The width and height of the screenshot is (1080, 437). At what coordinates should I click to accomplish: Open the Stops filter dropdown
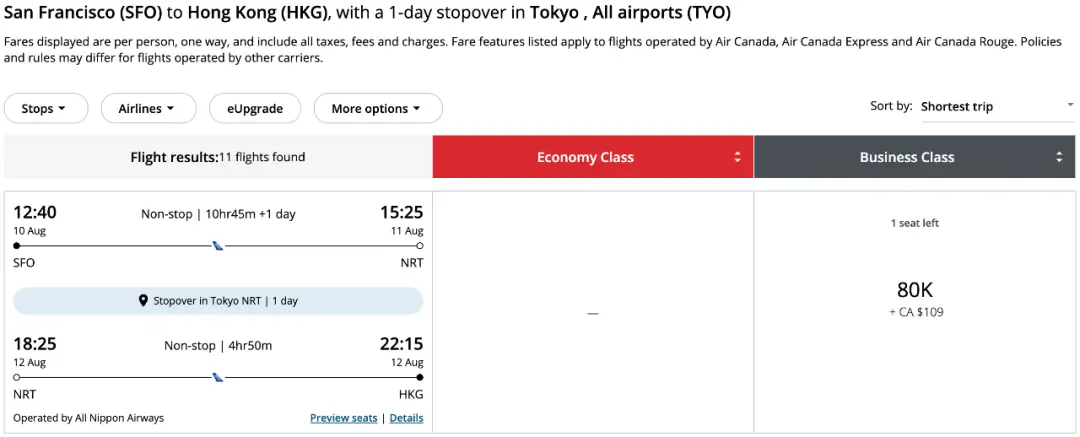pyautogui.click(x=46, y=108)
